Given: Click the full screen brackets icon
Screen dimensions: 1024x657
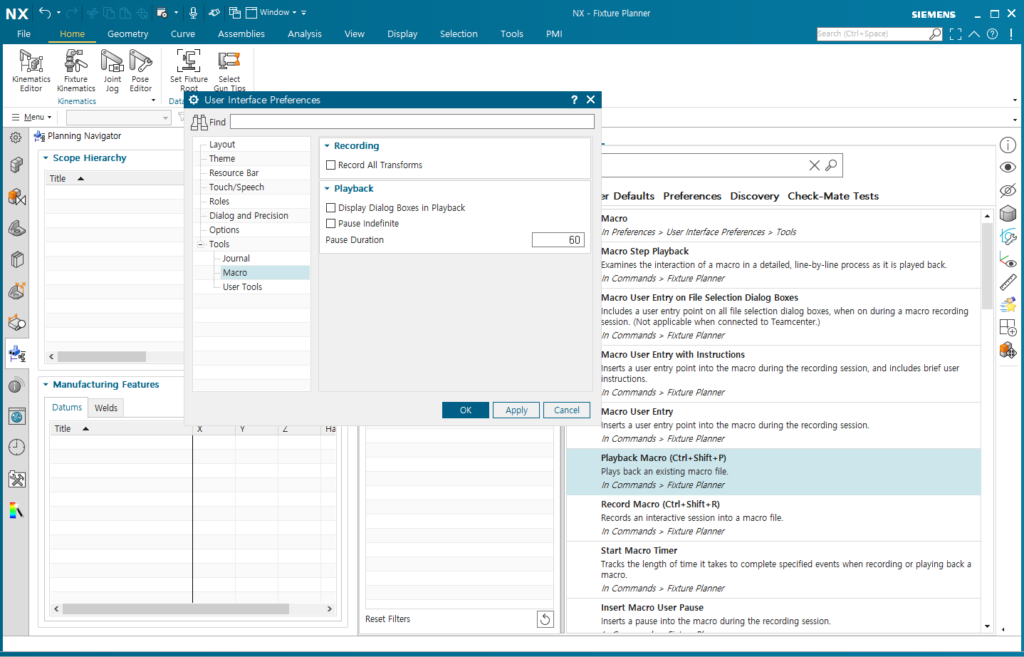Looking at the screenshot, I should (955, 34).
